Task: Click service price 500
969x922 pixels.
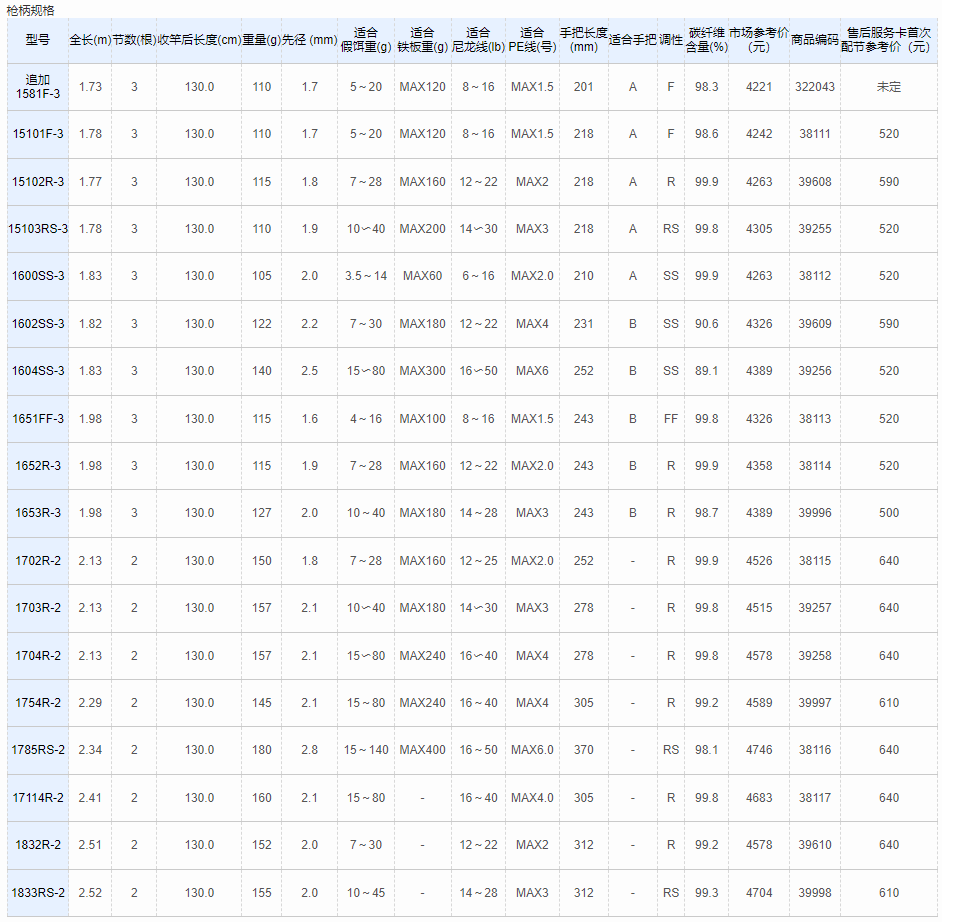Action: [x=889, y=513]
